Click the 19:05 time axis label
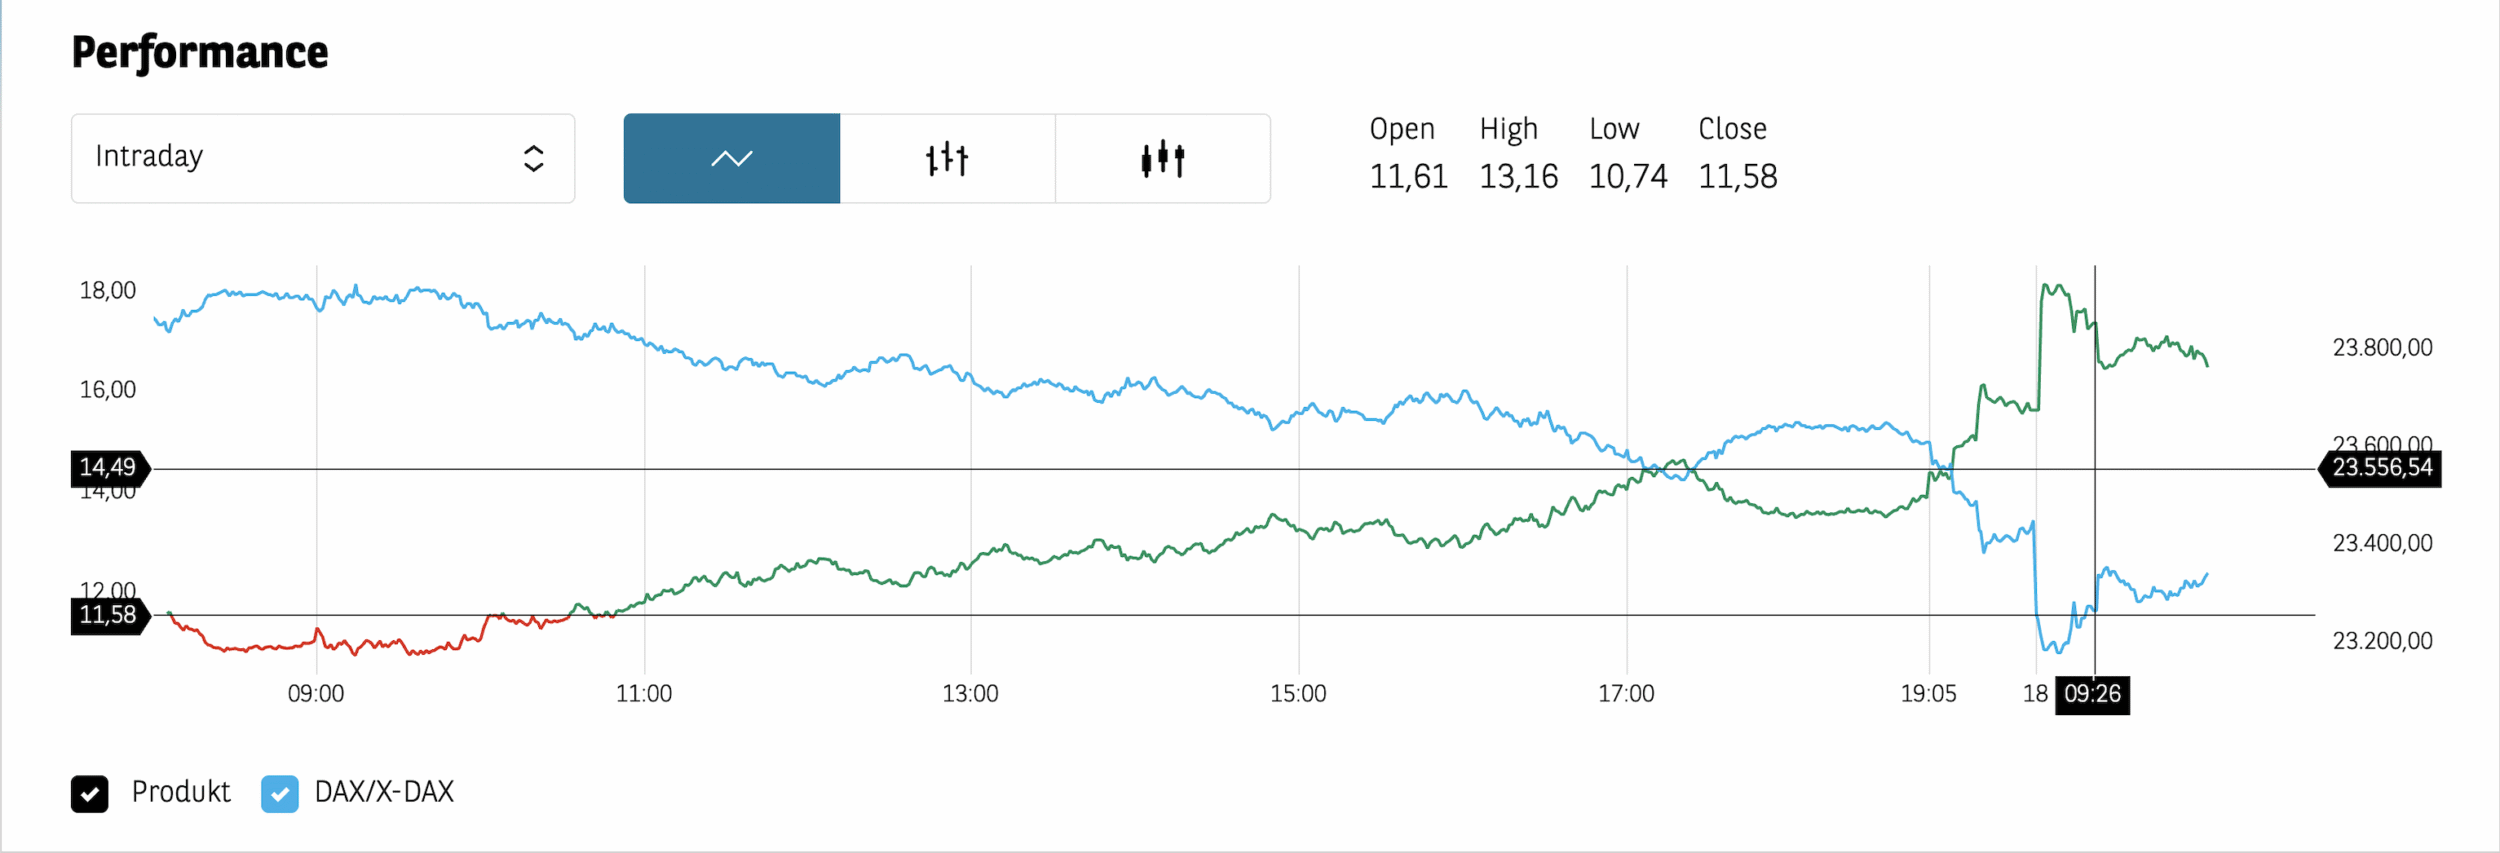This screenshot has height=853, width=2500. pos(1928,694)
